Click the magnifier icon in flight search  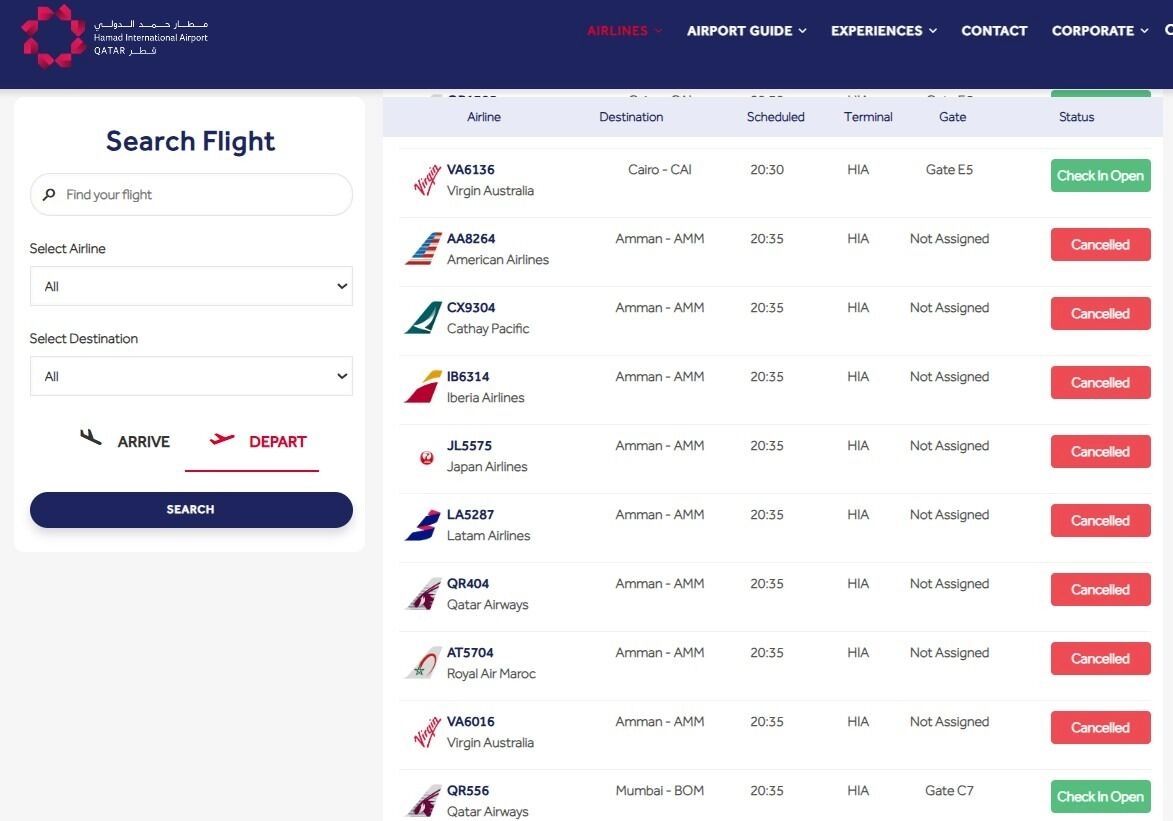pos(49,195)
